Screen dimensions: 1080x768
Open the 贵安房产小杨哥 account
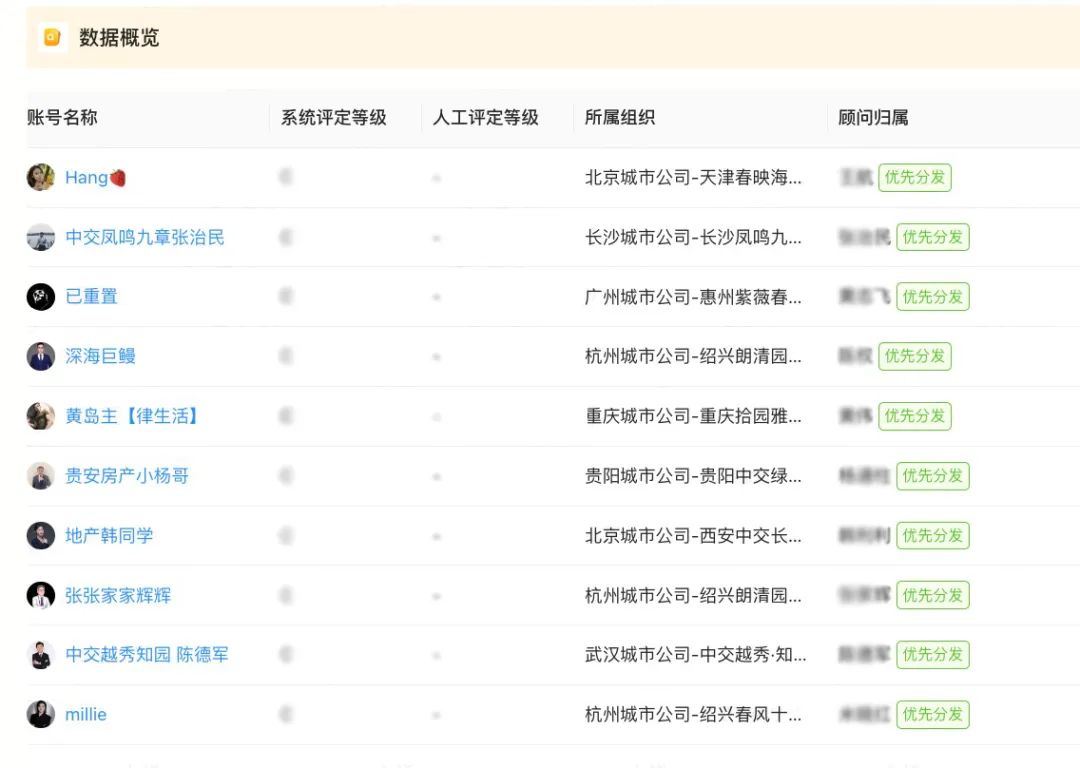coord(127,476)
